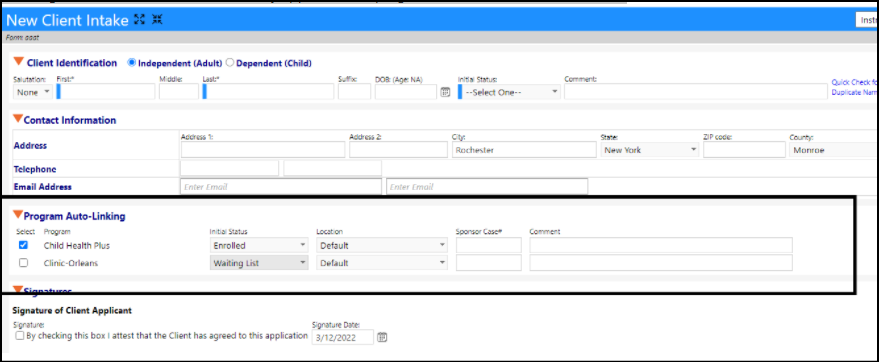Click Clinic-Orleans Sponsor Case field
Screen dimensions: 879x362
click(489, 263)
